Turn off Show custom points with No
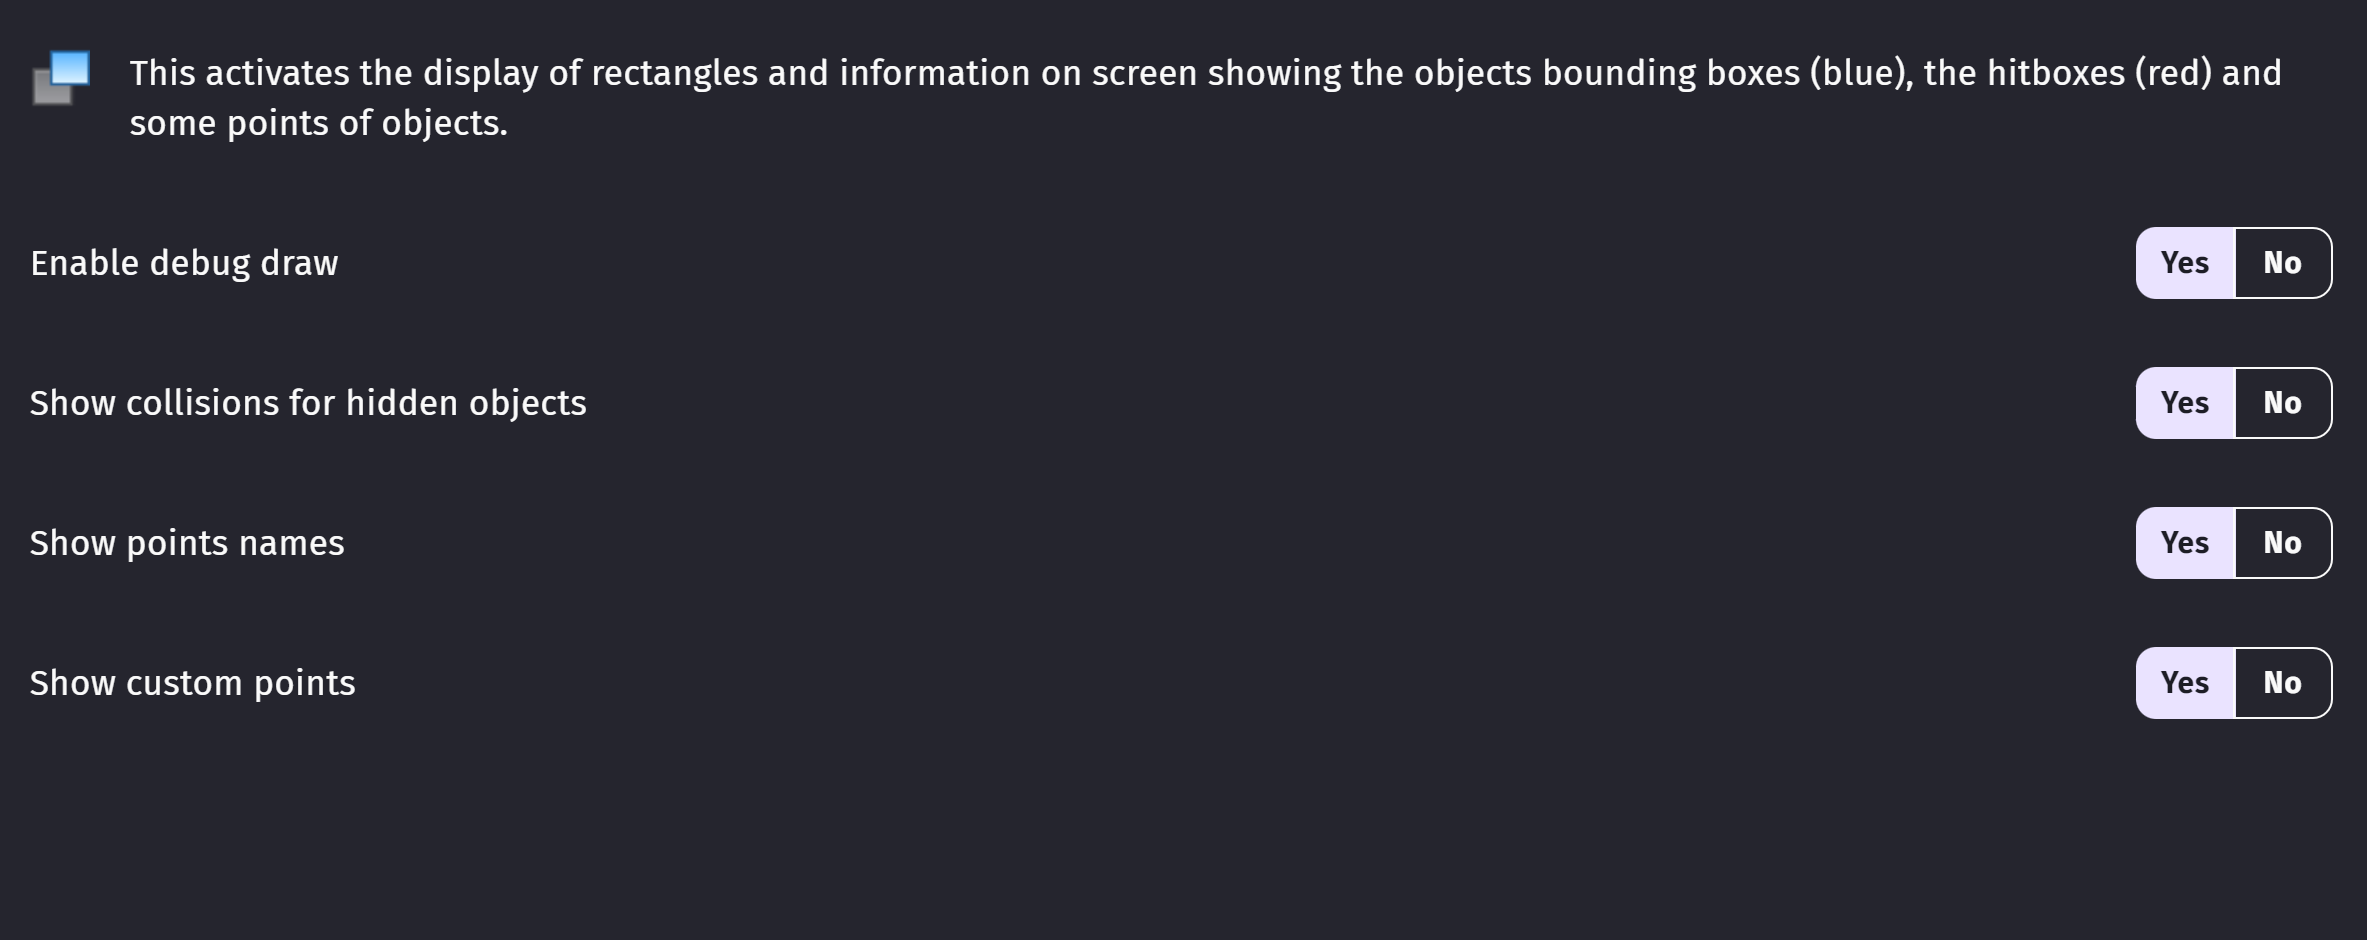The image size is (2367, 940). [x=2283, y=683]
